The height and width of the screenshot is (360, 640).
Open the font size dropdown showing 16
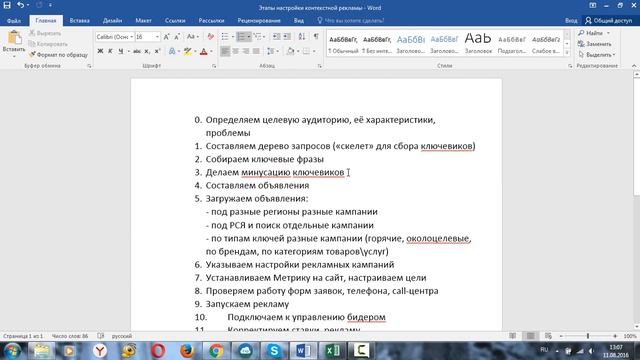click(157, 37)
